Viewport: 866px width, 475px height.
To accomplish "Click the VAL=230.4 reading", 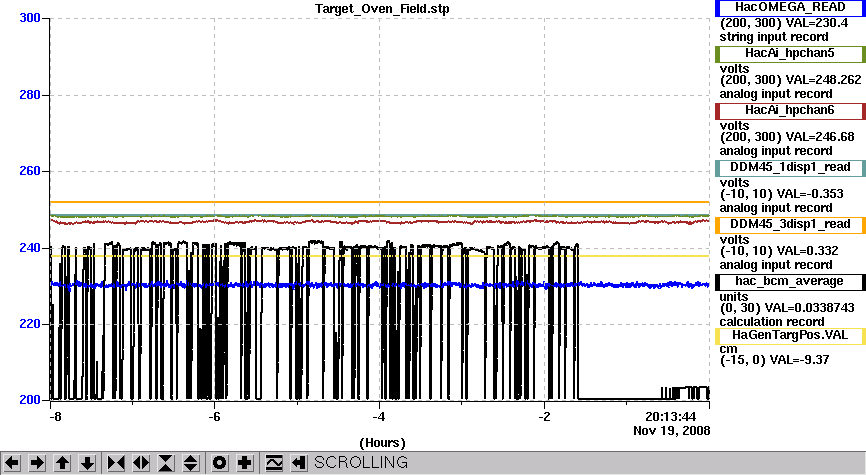I will point(815,23).
